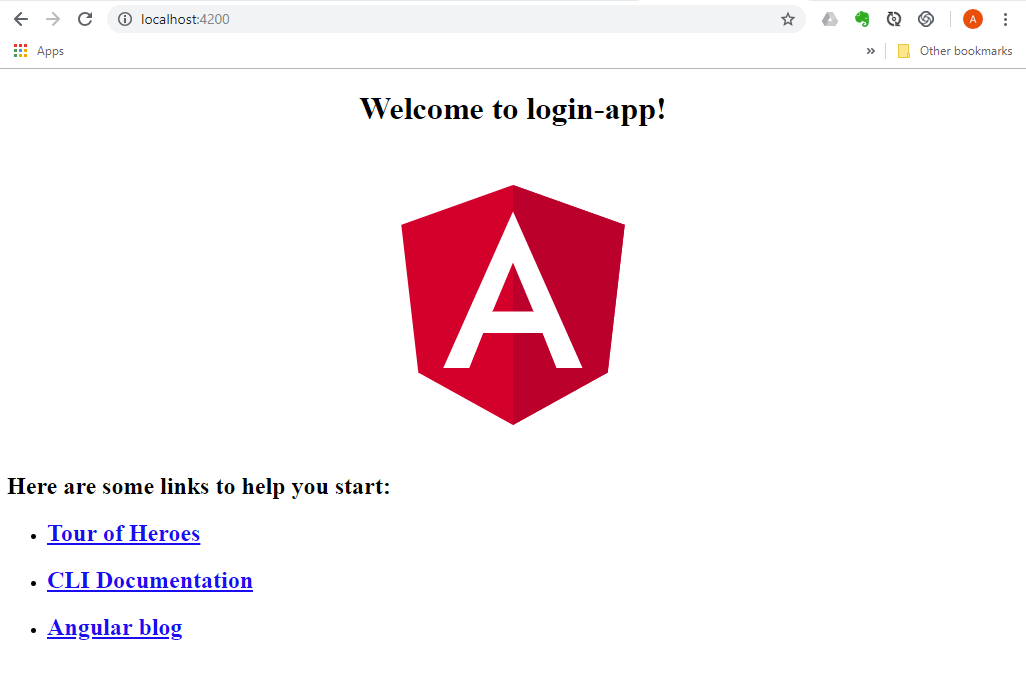The width and height of the screenshot is (1026, 690).
Task: Open the Tour of Heroes link
Action: (x=123, y=533)
